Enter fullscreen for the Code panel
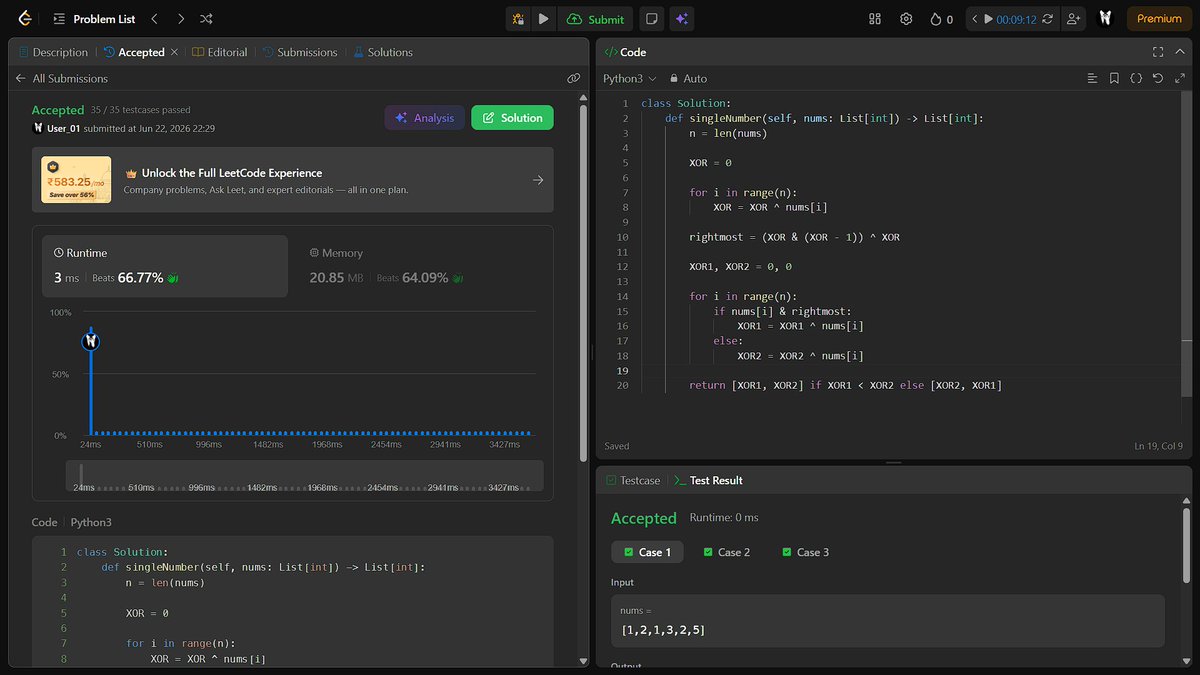Screen dimensions: 1200x675 pos(1157,52)
